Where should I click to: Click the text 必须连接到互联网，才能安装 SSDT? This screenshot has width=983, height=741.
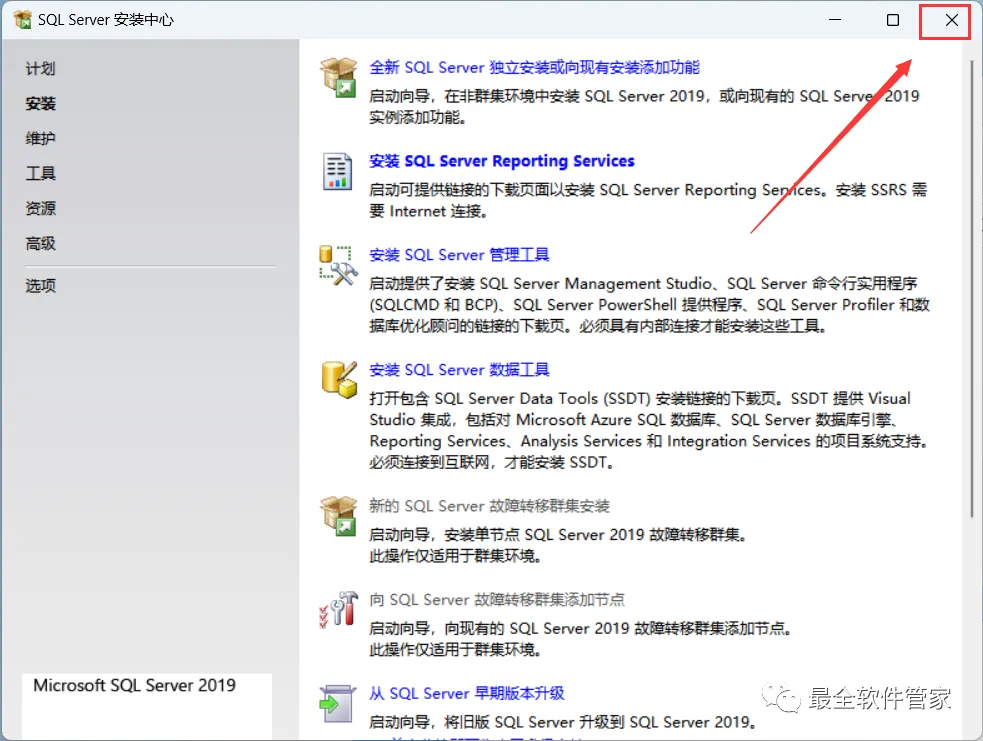tap(492, 463)
